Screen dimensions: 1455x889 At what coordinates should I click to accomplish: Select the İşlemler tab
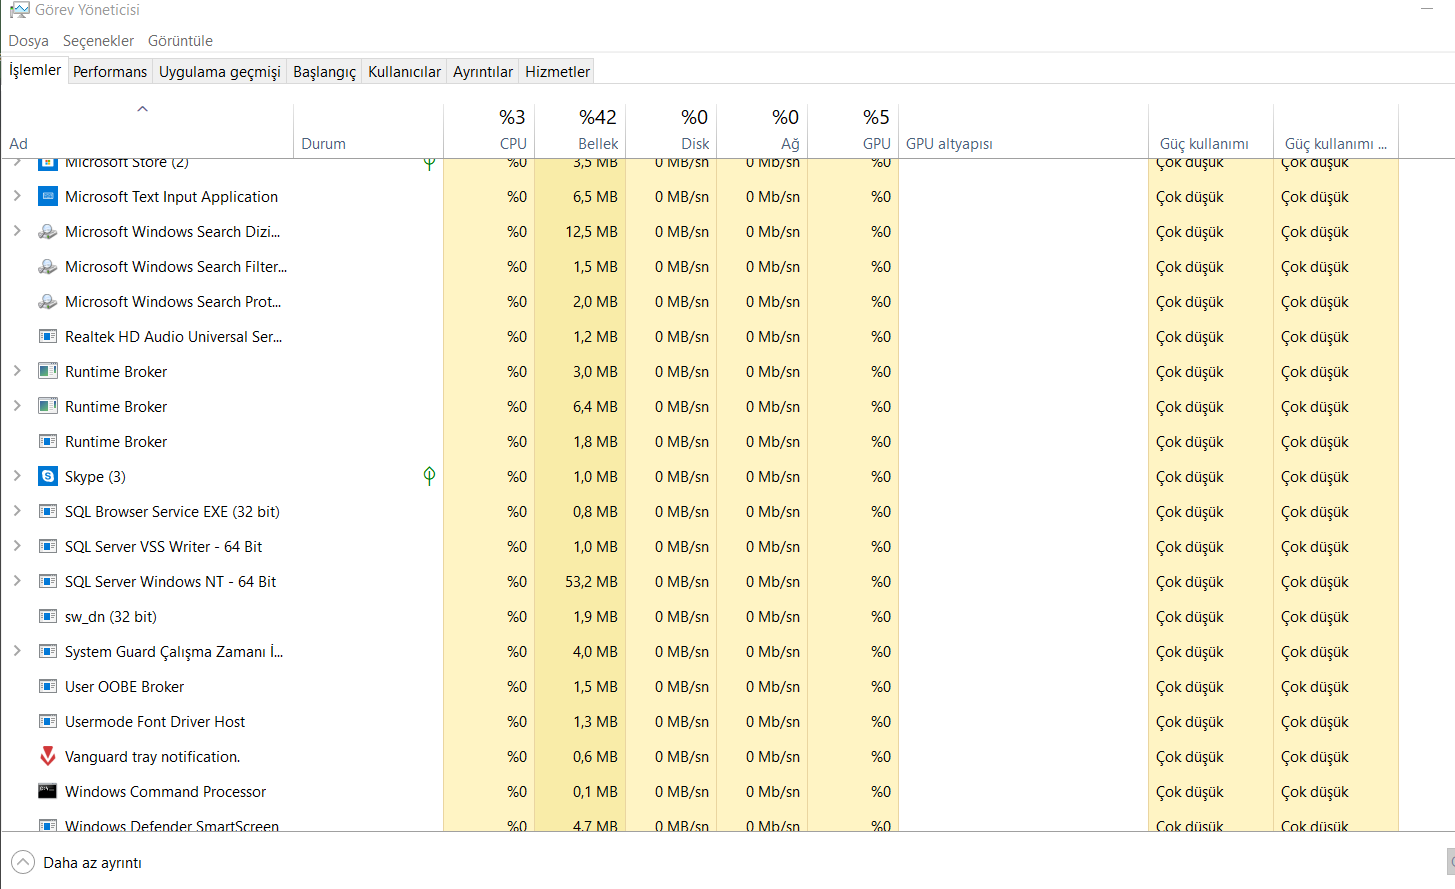click(35, 70)
